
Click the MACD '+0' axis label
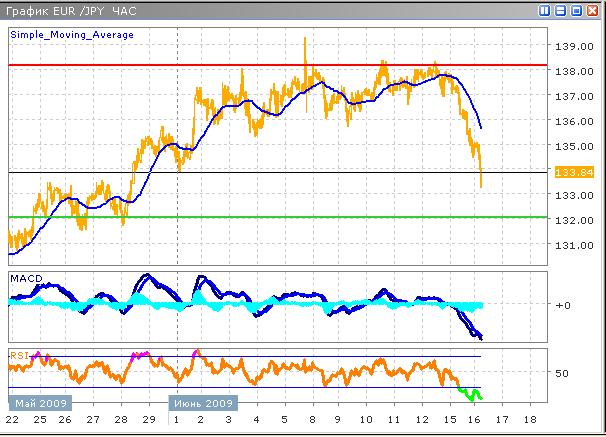[x=563, y=305]
